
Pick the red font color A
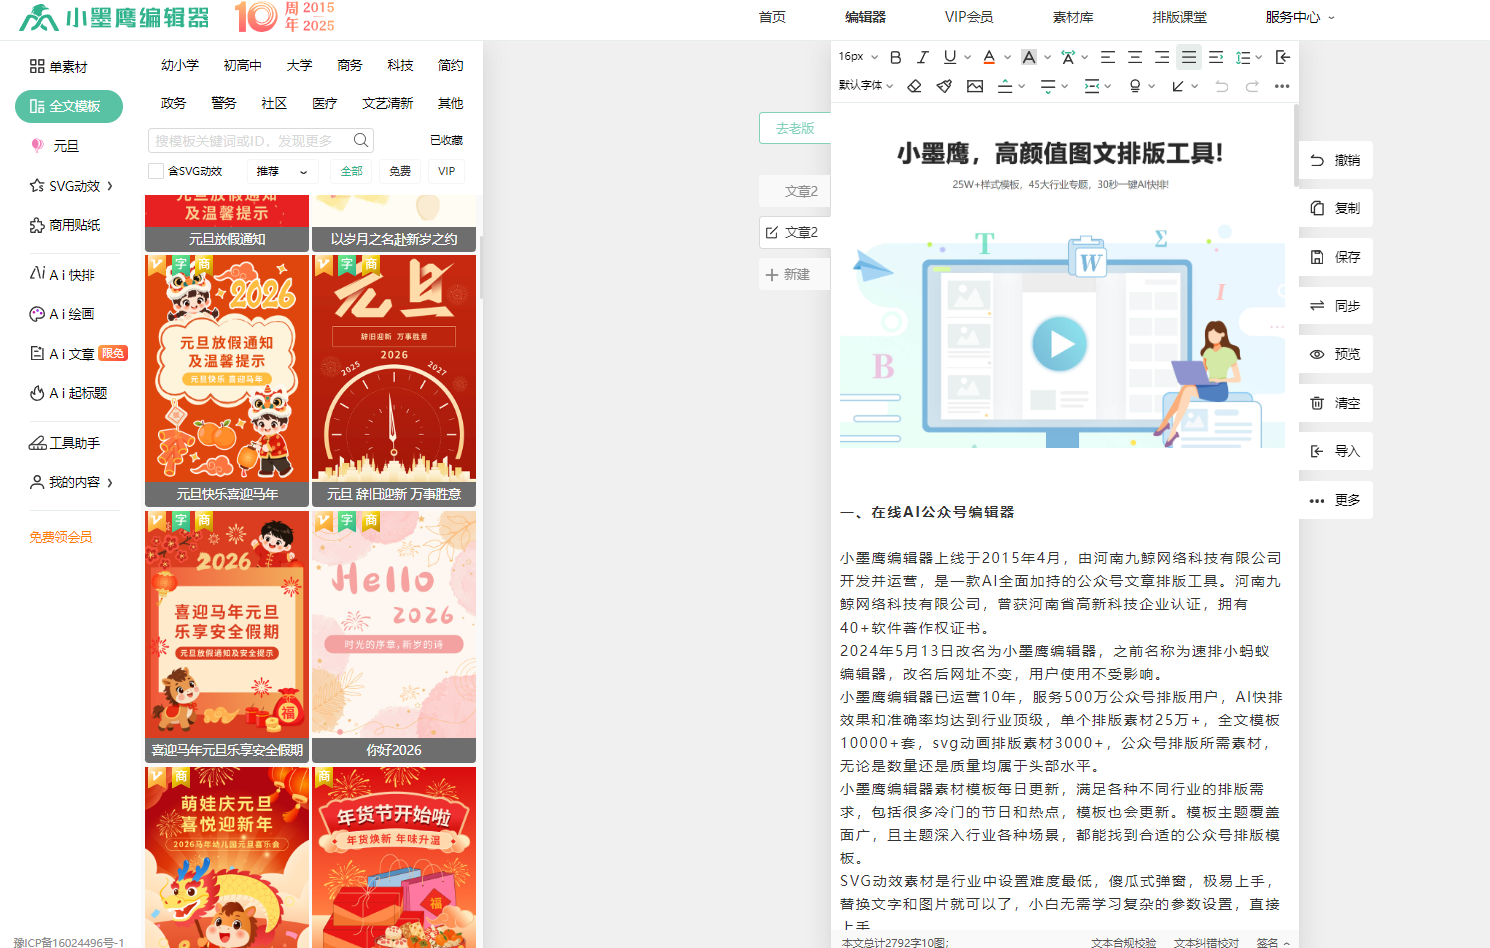point(989,57)
